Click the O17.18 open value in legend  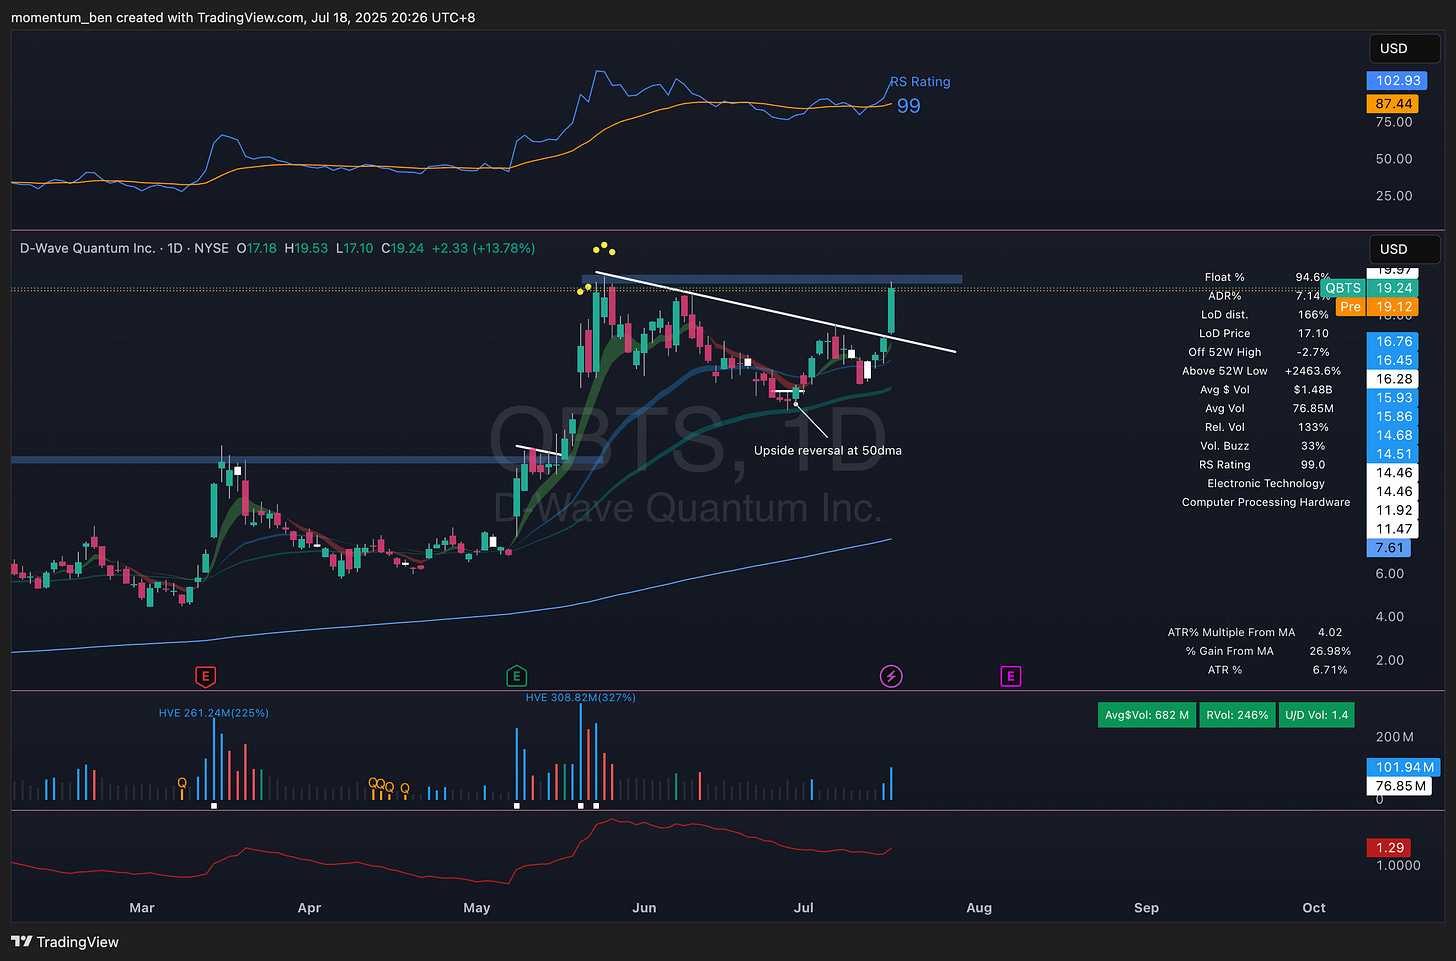click(x=257, y=248)
